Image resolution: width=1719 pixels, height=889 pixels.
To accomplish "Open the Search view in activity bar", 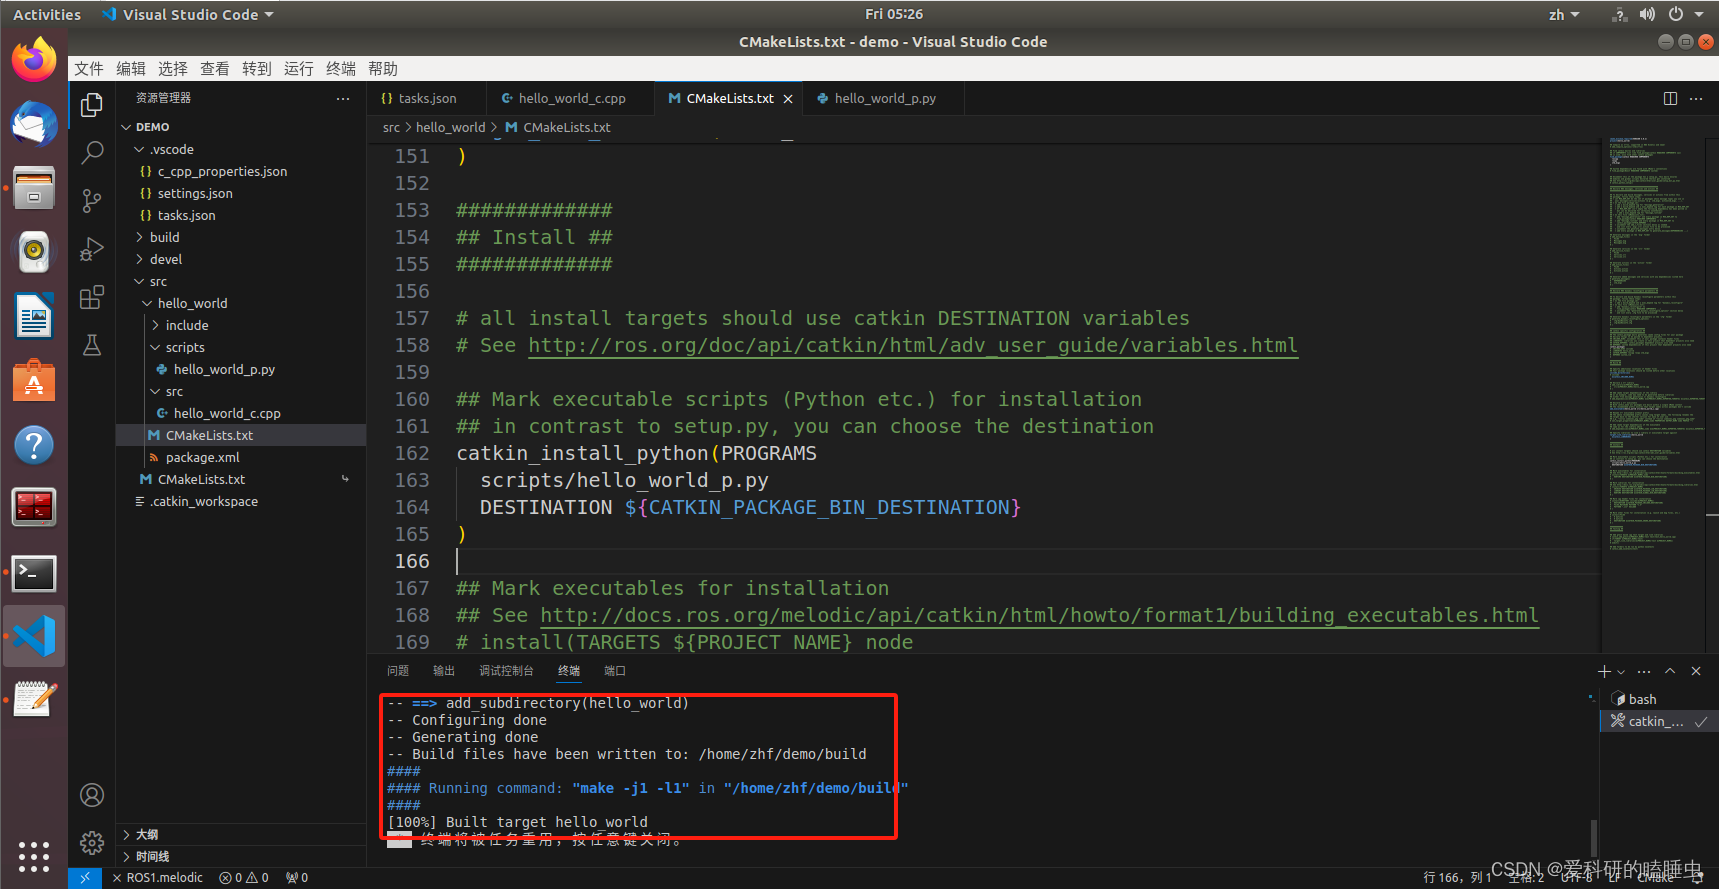I will pyautogui.click(x=92, y=152).
